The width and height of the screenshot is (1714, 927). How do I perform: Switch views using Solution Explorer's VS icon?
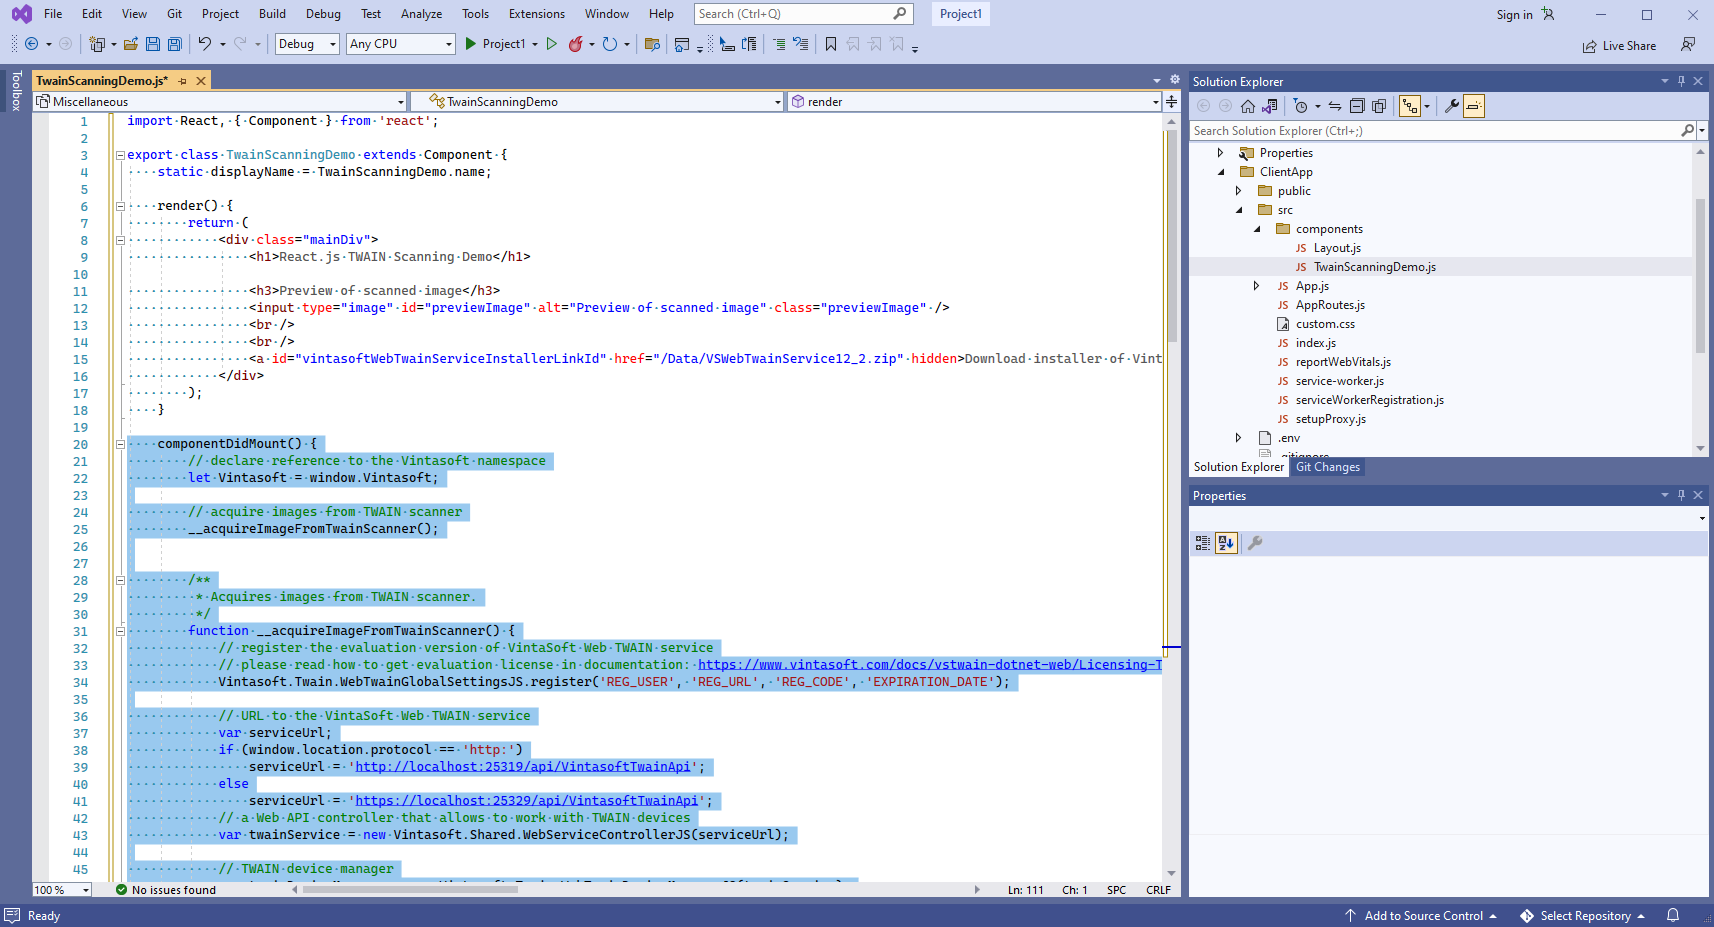tap(1270, 106)
